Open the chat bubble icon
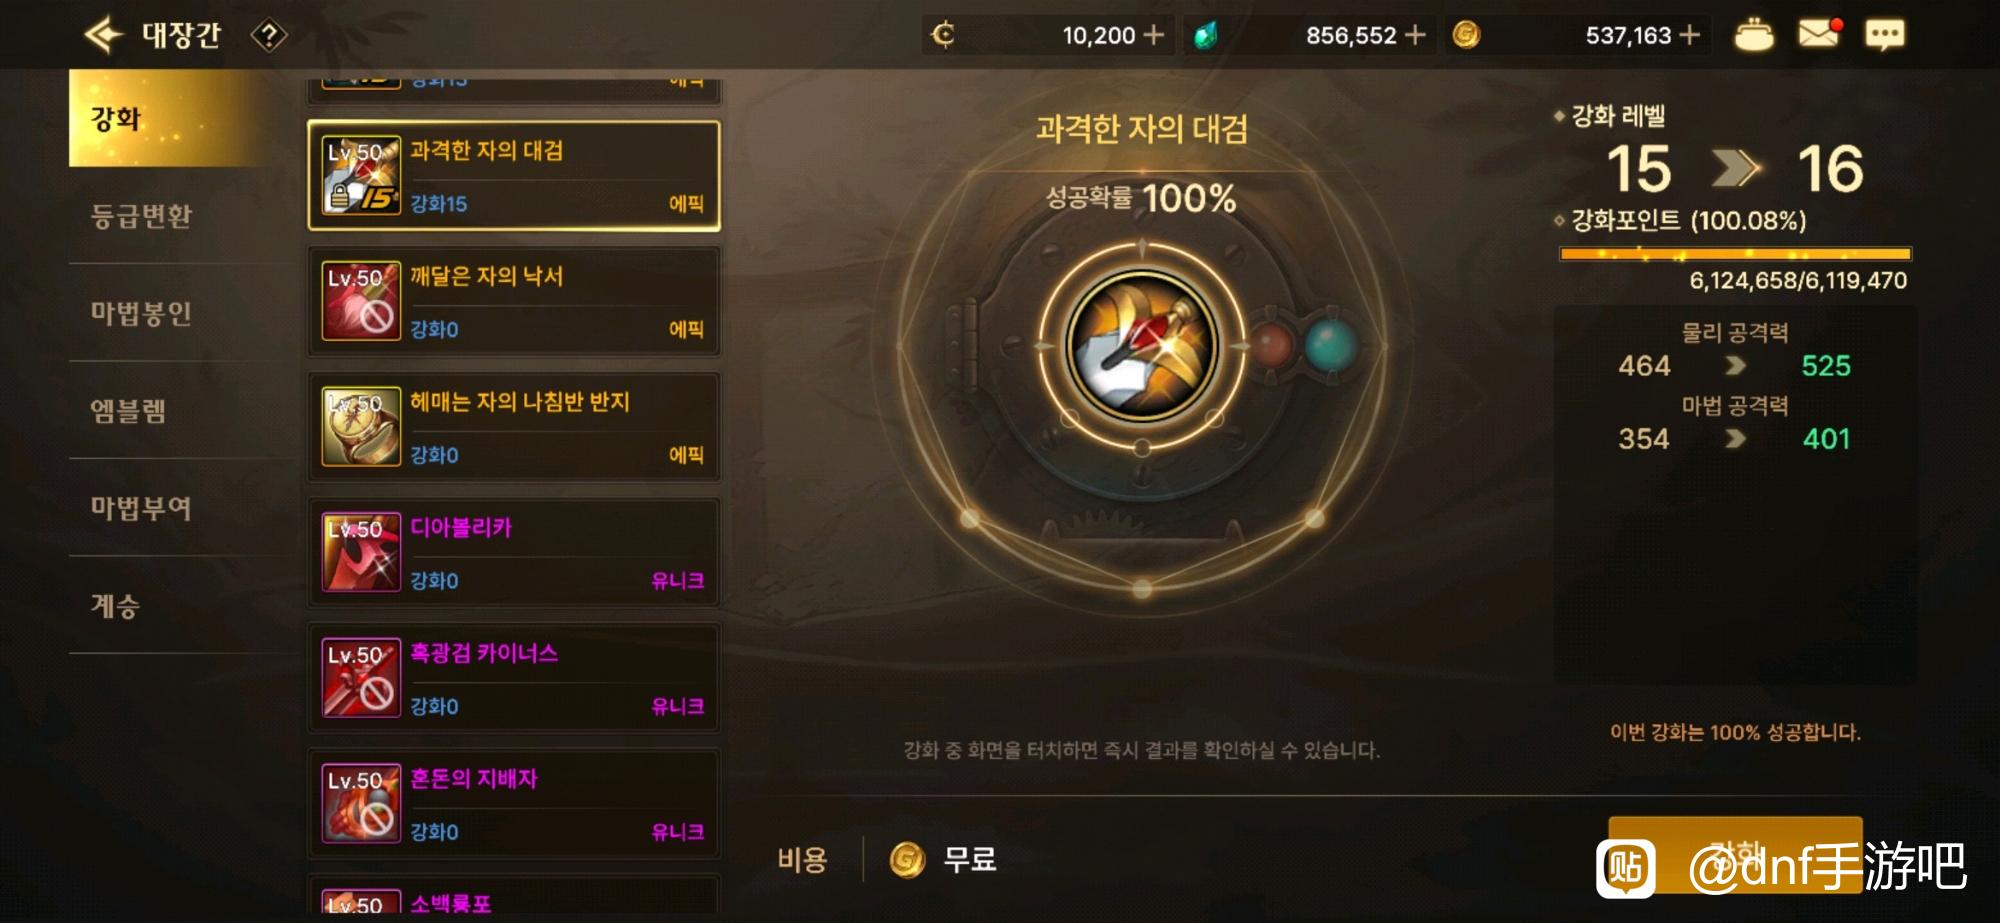 tap(1884, 35)
